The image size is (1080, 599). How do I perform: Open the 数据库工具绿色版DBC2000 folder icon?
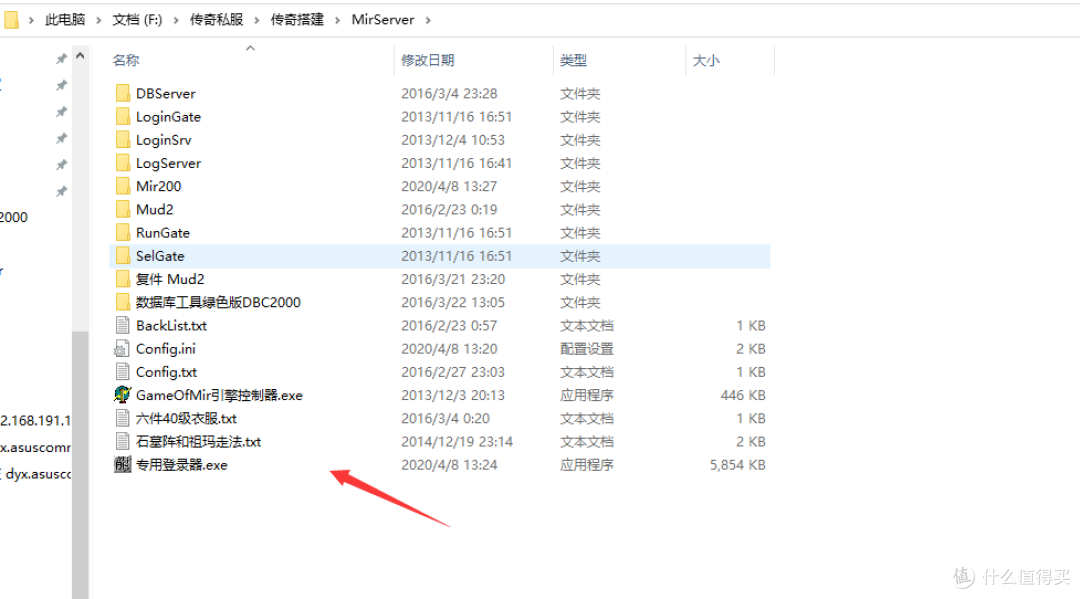tap(122, 302)
